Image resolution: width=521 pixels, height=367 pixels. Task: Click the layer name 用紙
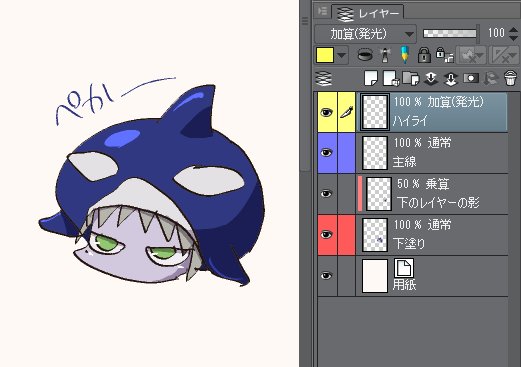coord(404,285)
